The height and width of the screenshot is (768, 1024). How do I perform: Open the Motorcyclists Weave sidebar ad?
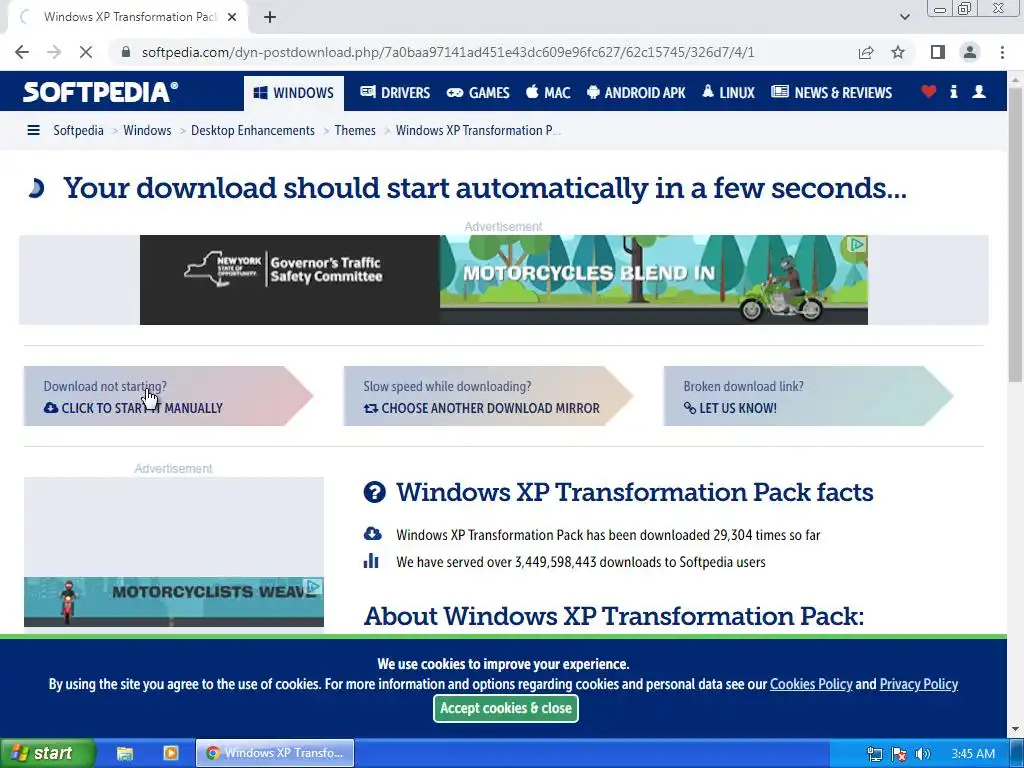tap(174, 601)
